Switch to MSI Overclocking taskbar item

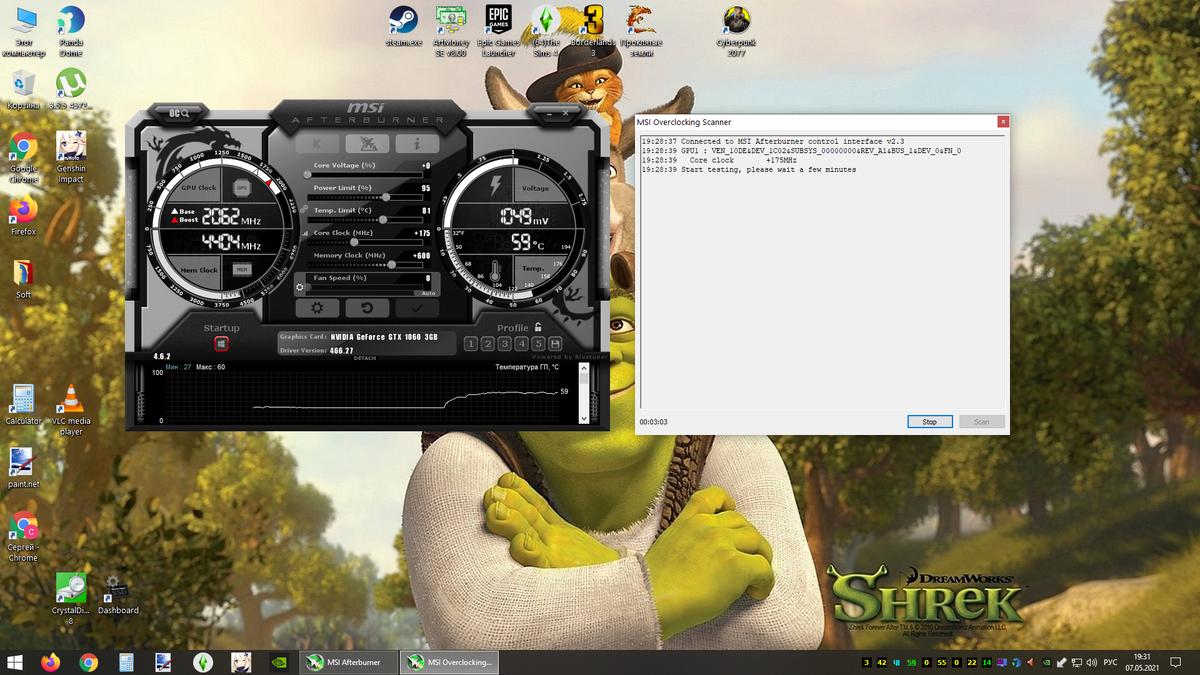[x=449, y=662]
